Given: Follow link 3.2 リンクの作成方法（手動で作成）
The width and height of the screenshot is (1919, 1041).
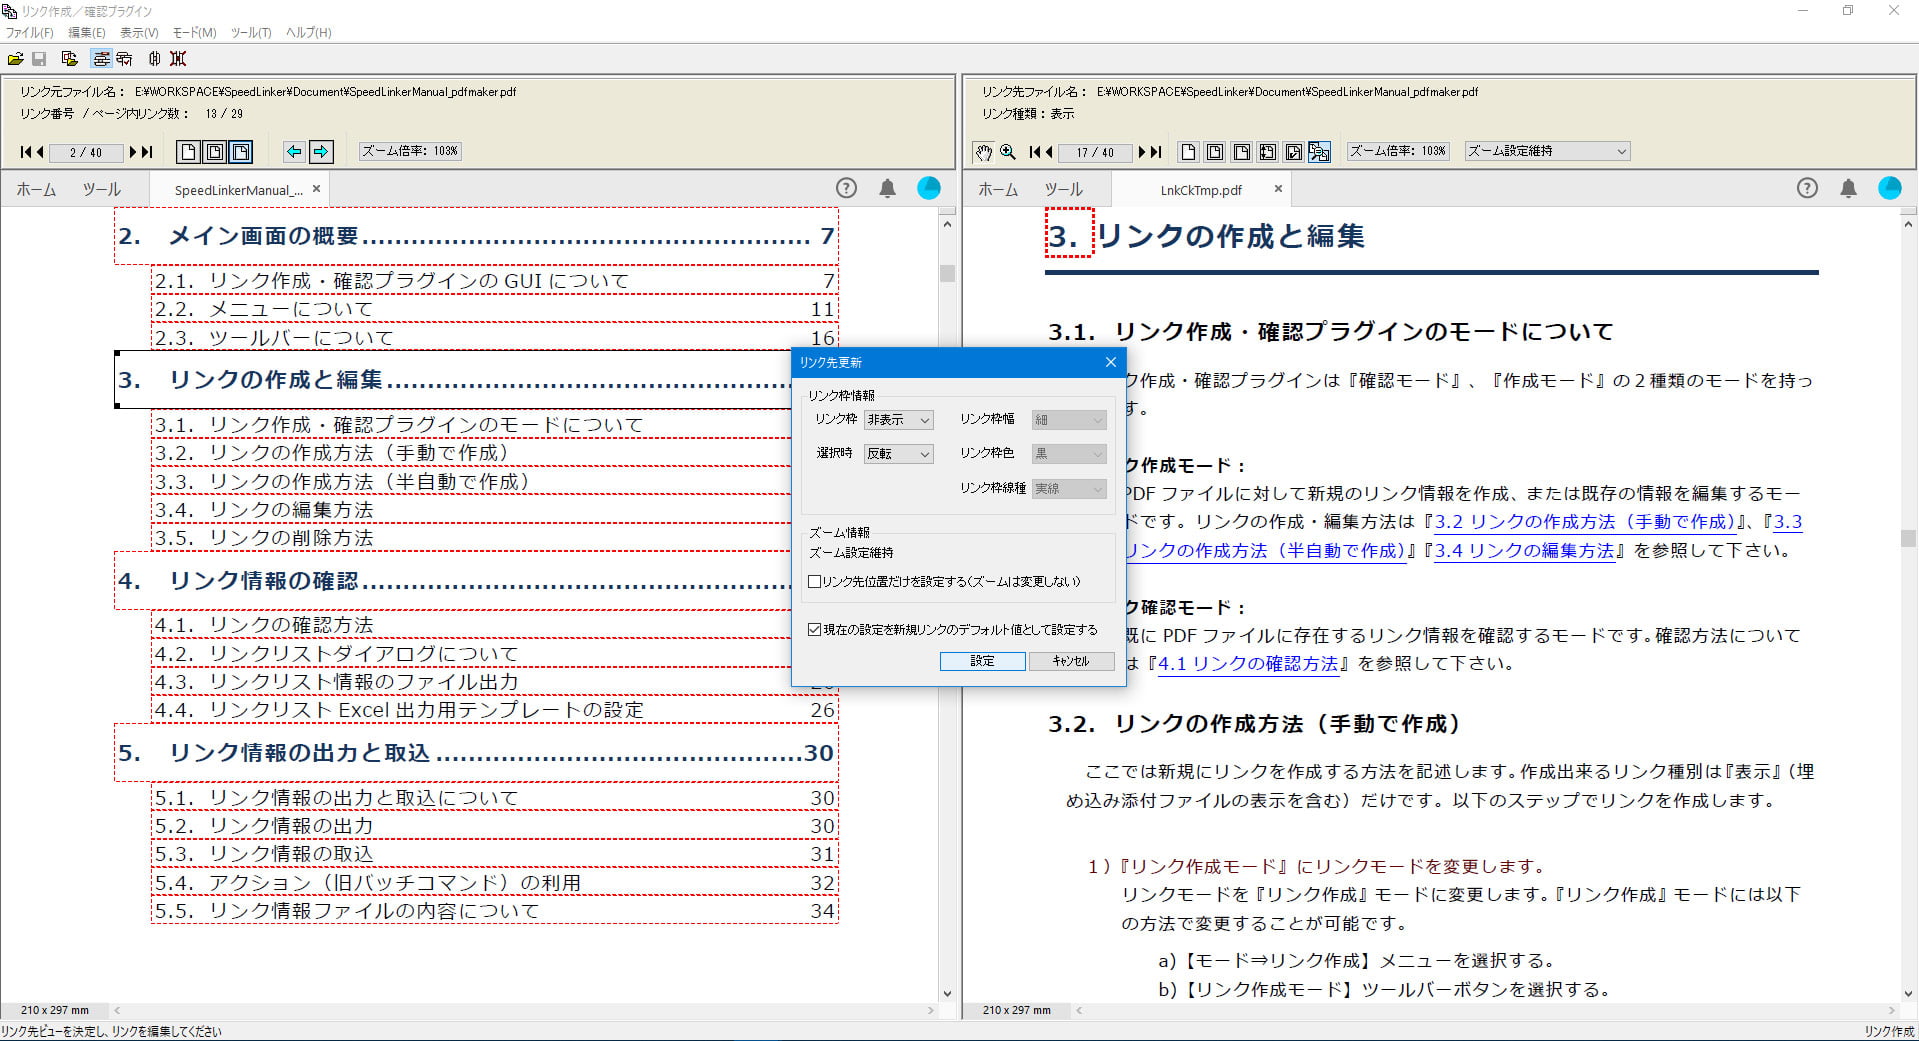Looking at the screenshot, I should pos(1584,522).
